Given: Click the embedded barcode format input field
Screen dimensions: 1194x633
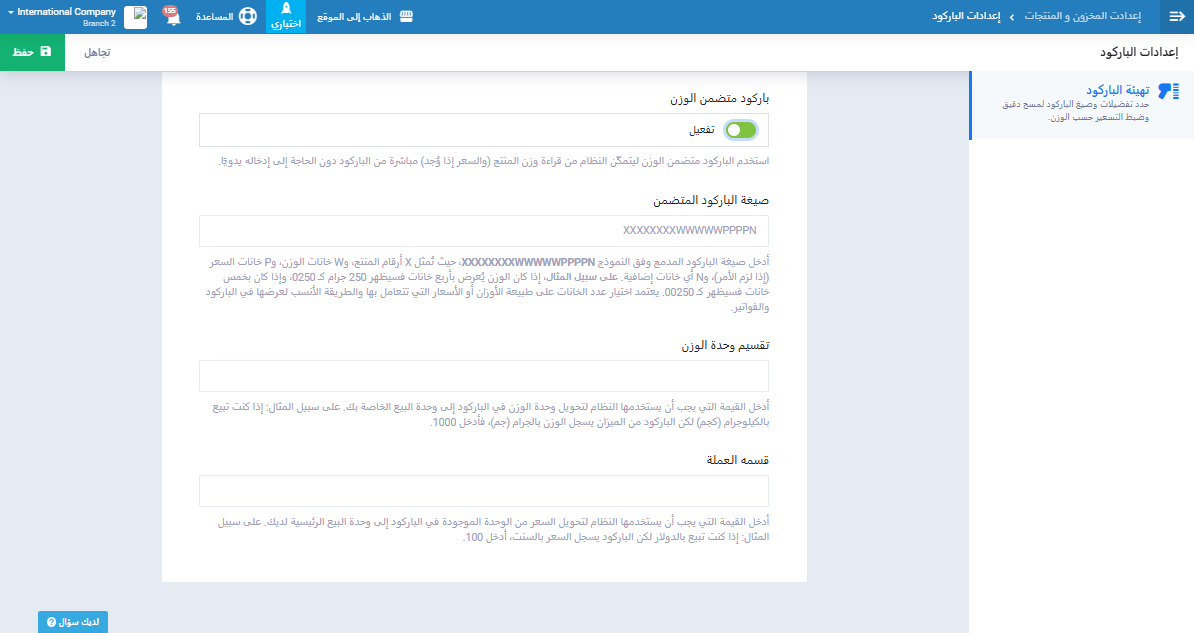Looking at the screenshot, I should (x=484, y=230).
